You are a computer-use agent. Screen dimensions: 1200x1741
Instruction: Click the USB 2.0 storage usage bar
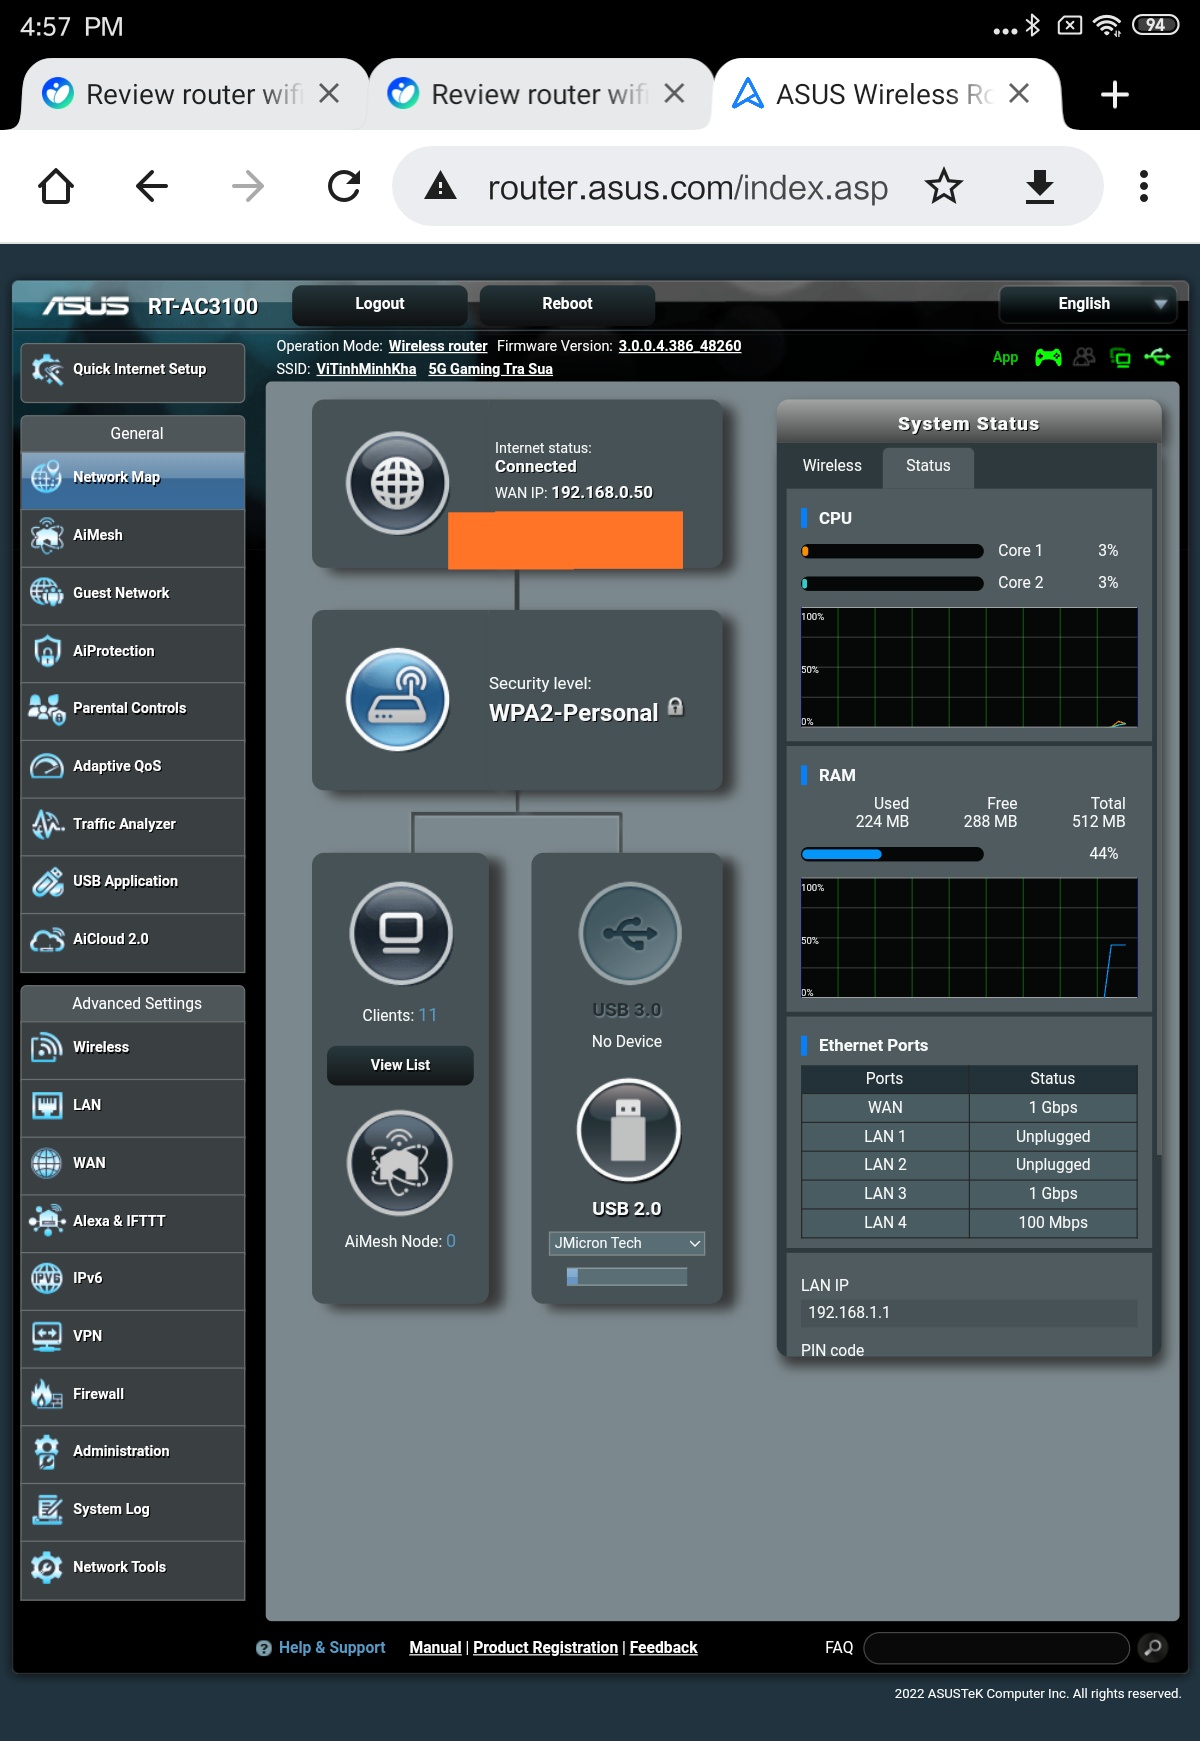[x=627, y=1276]
